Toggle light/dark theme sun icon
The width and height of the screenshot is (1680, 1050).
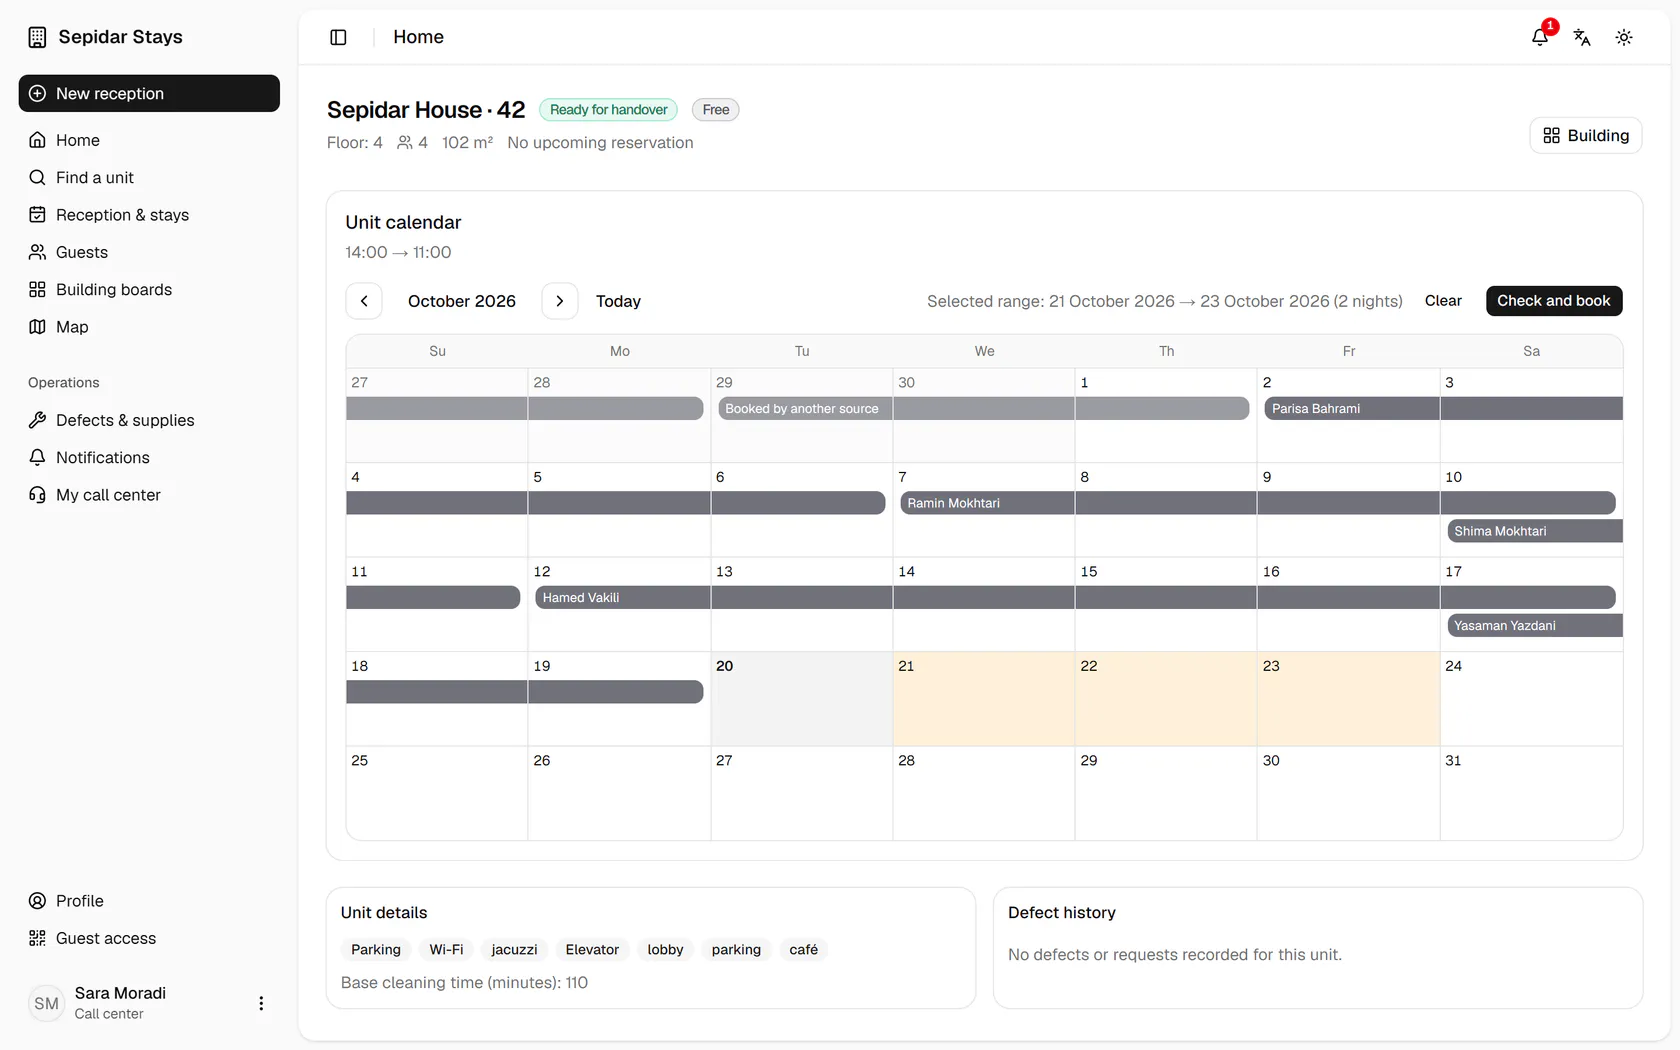[1624, 37]
